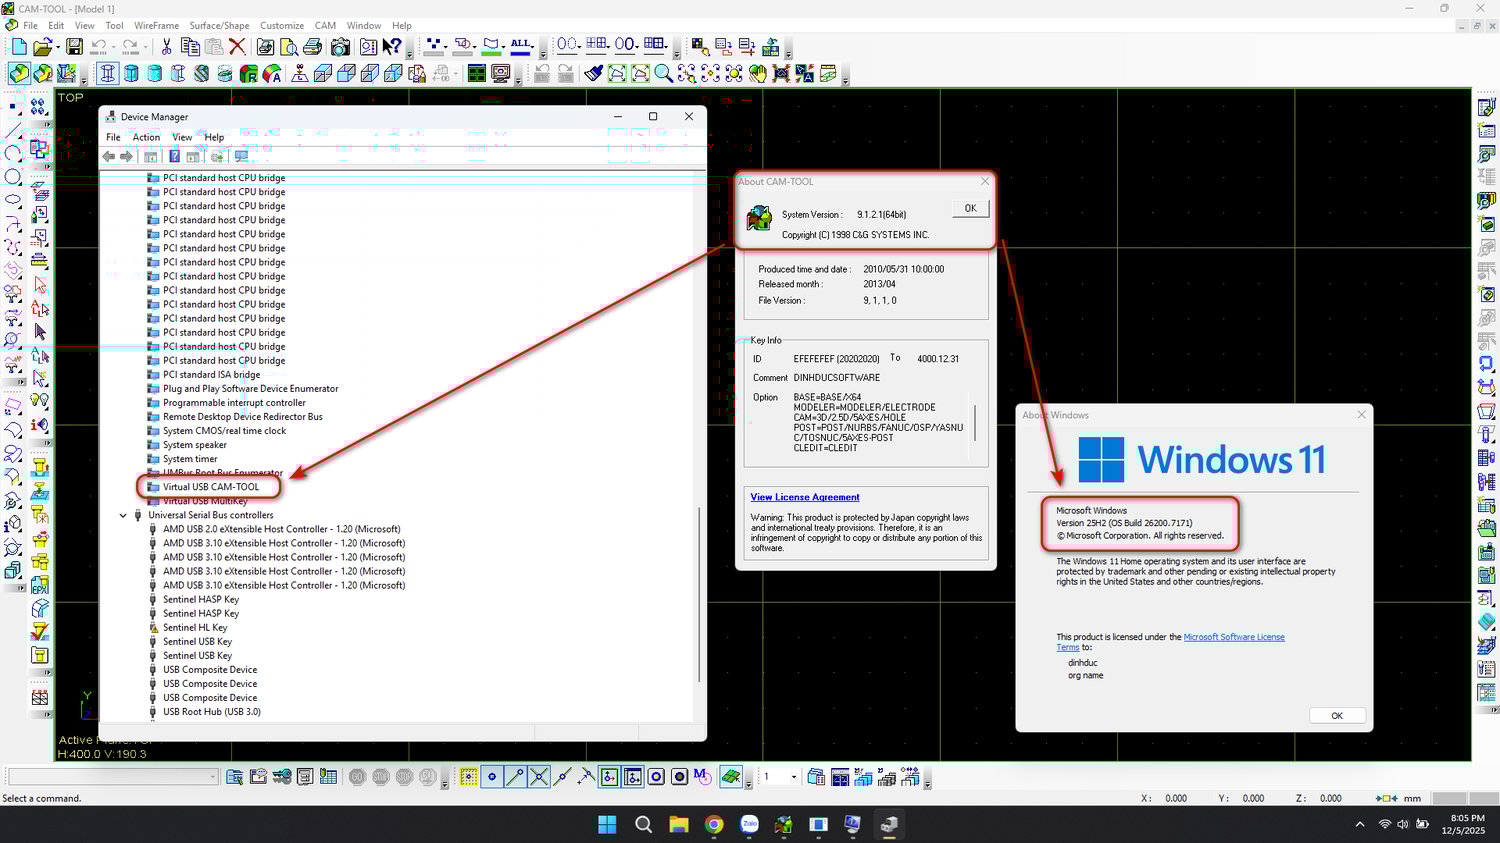Open taskbar Search

click(643, 824)
